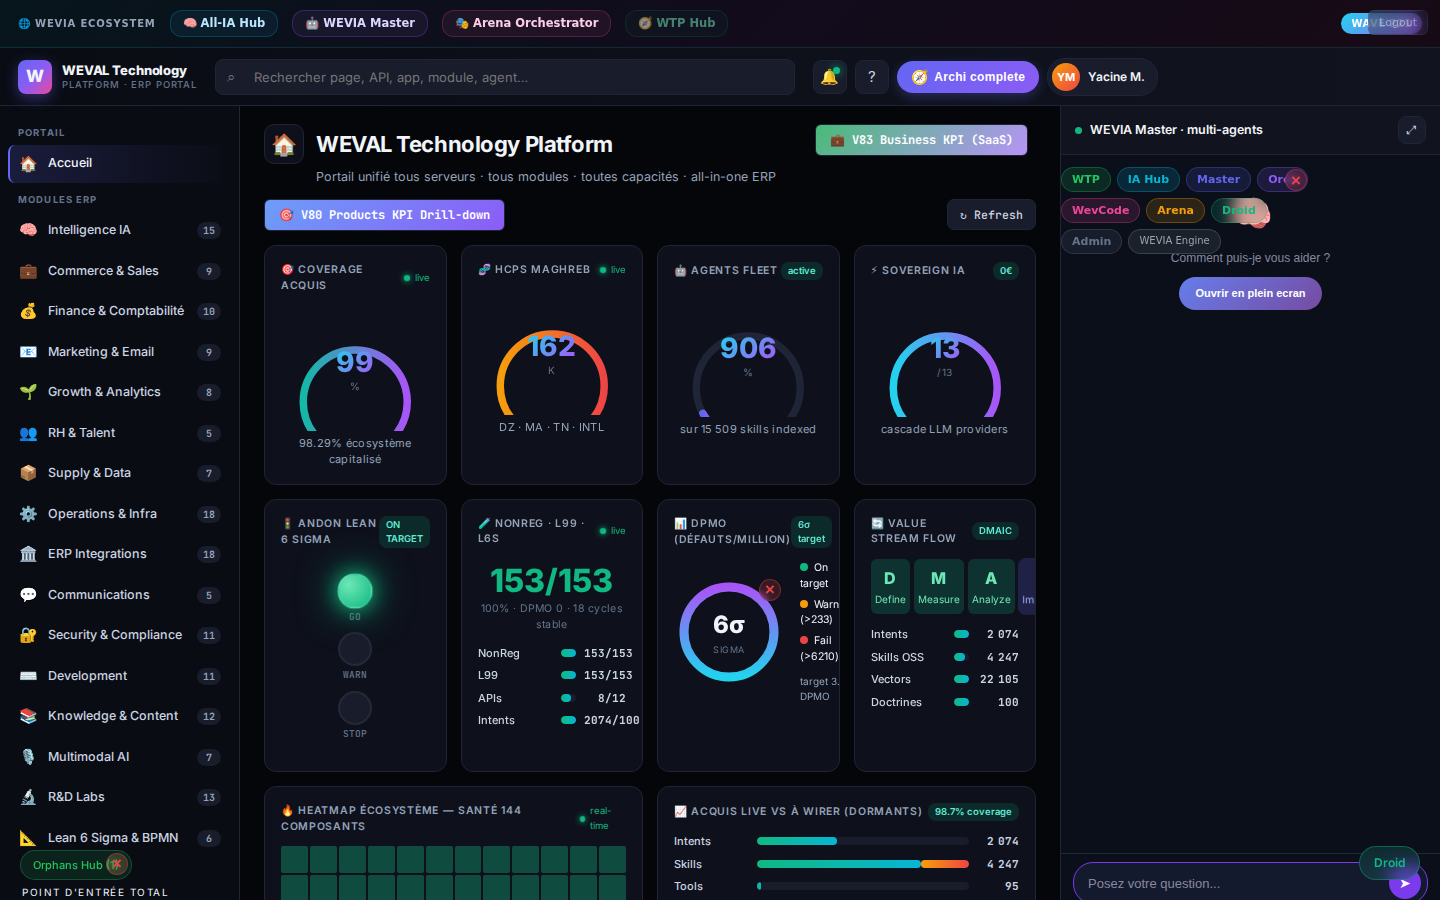Close the red X on DPMO gauge
The width and height of the screenshot is (1440, 900).
[770, 590]
